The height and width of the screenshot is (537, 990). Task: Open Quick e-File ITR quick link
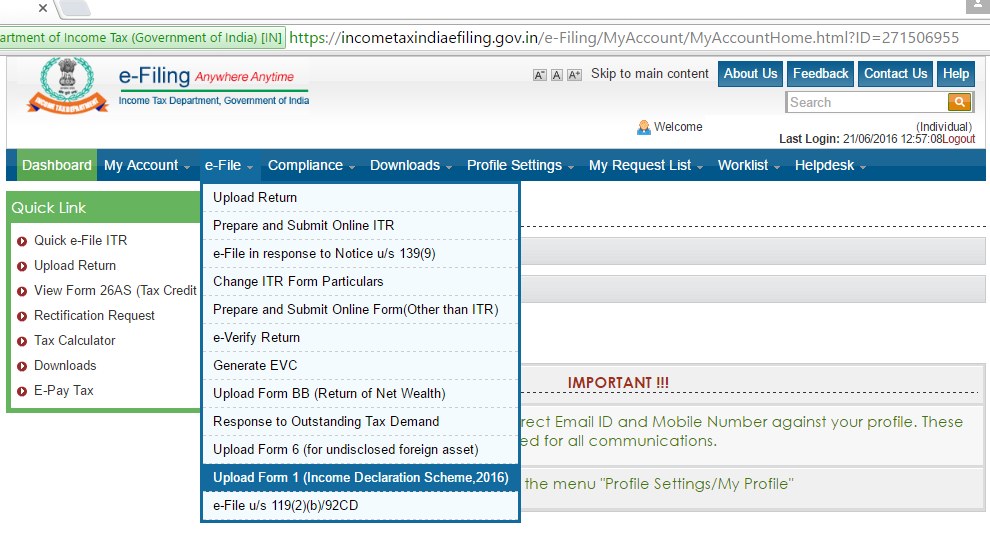point(80,240)
